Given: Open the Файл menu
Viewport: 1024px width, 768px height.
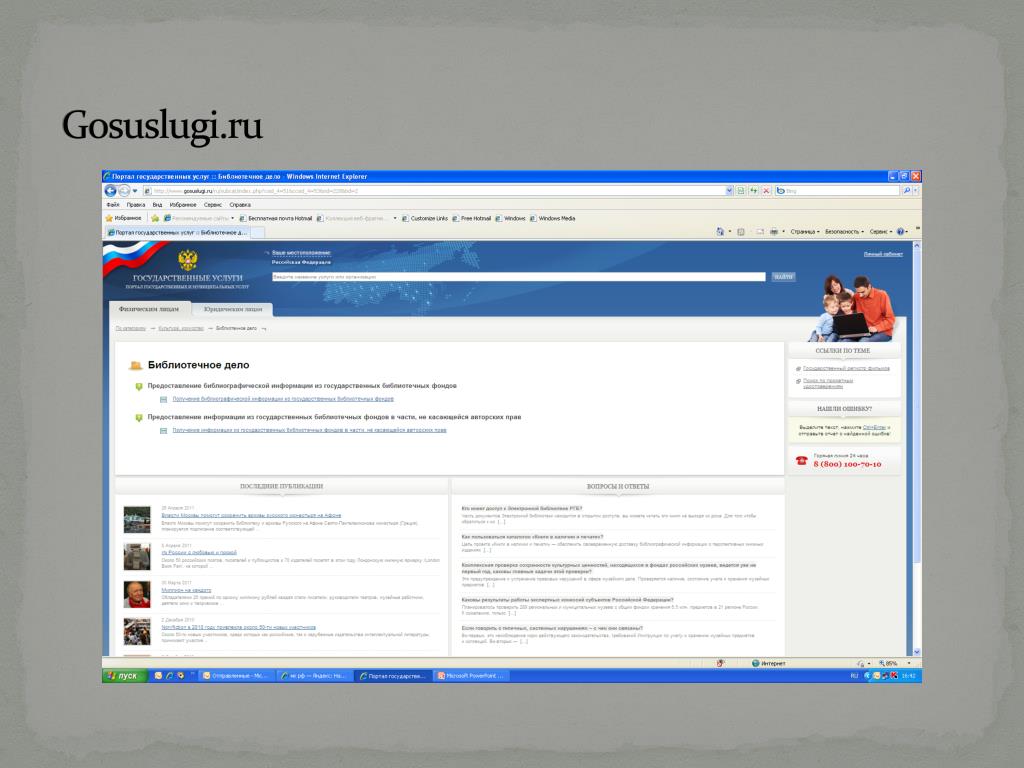Looking at the screenshot, I should click(113, 204).
